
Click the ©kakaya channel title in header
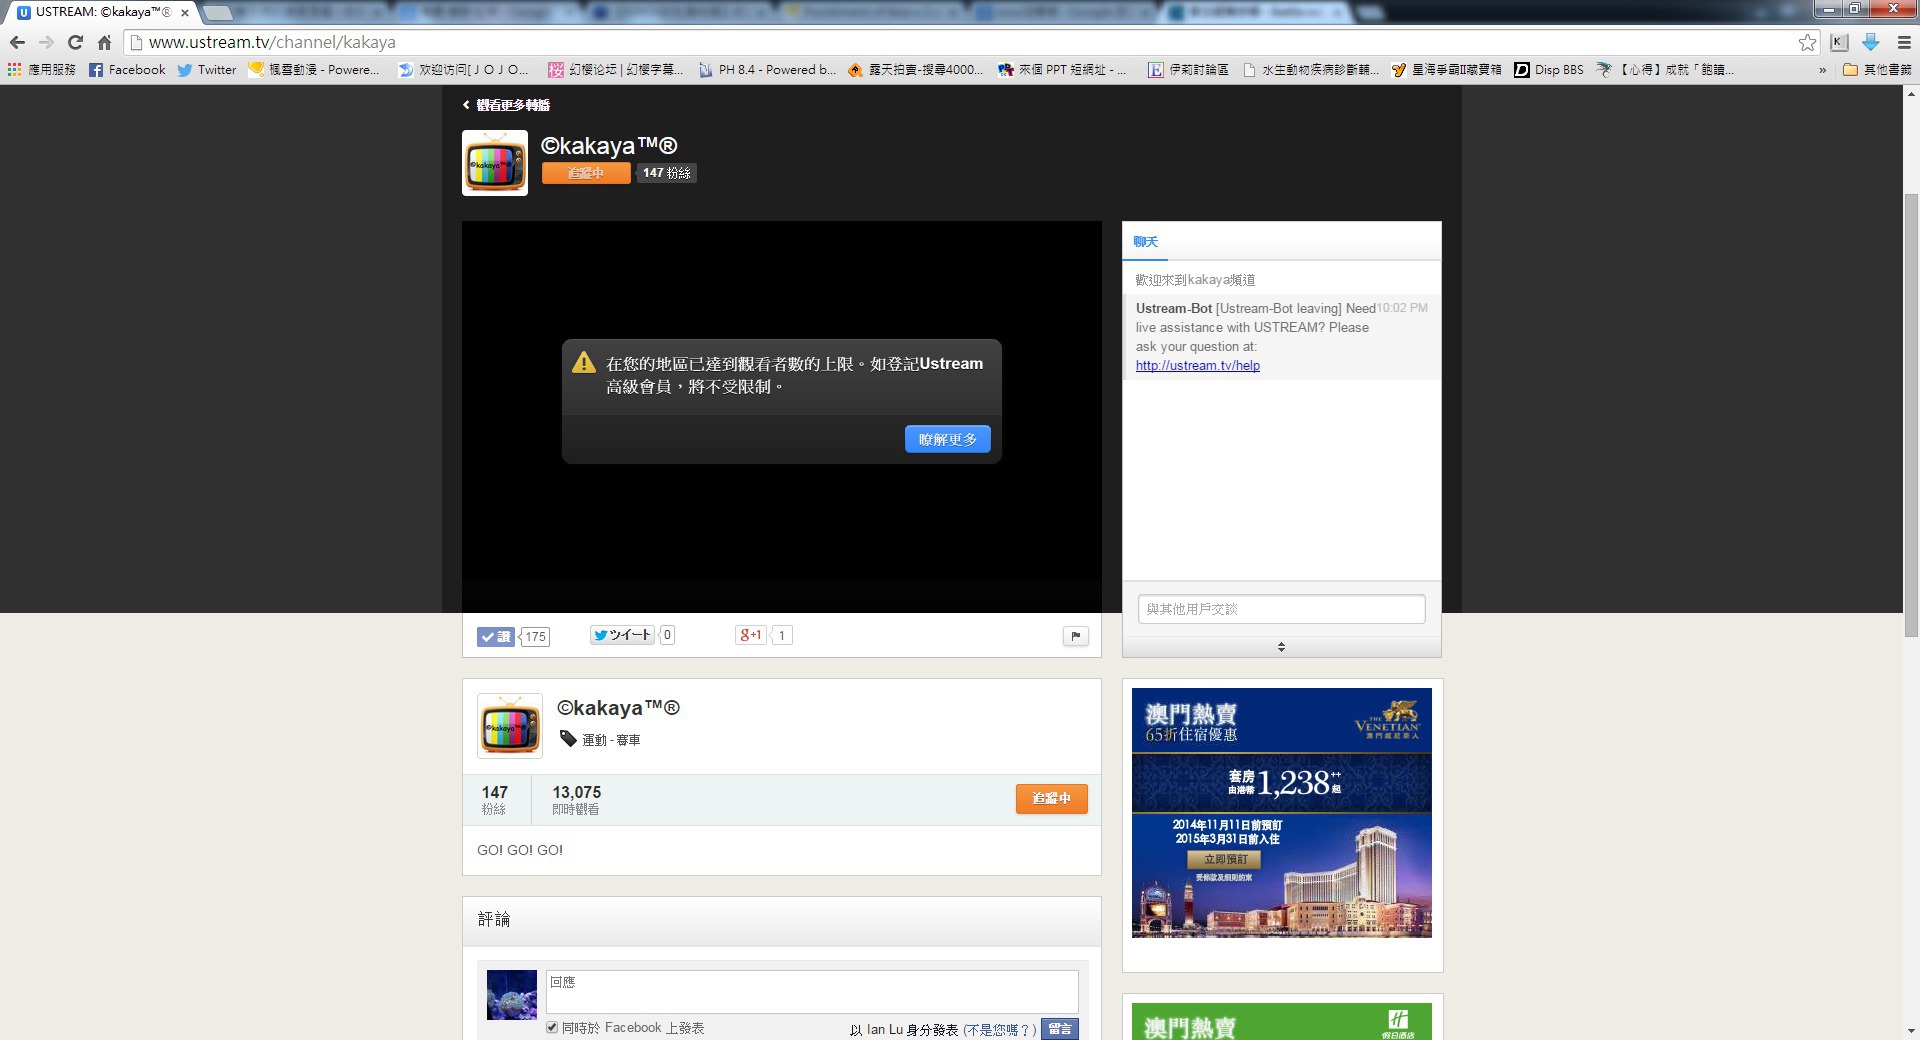609,146
